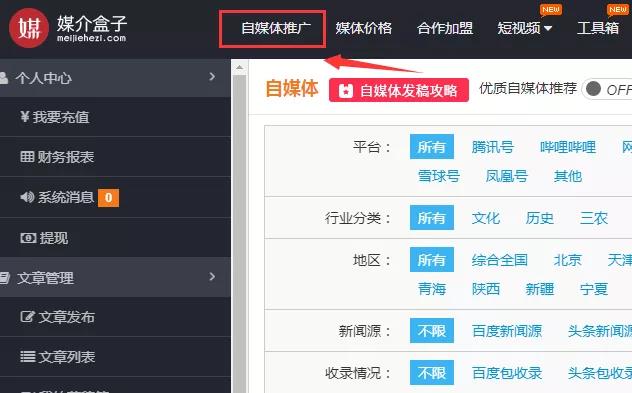
Task: Filter industry by 历史
Action: point(540,218)
